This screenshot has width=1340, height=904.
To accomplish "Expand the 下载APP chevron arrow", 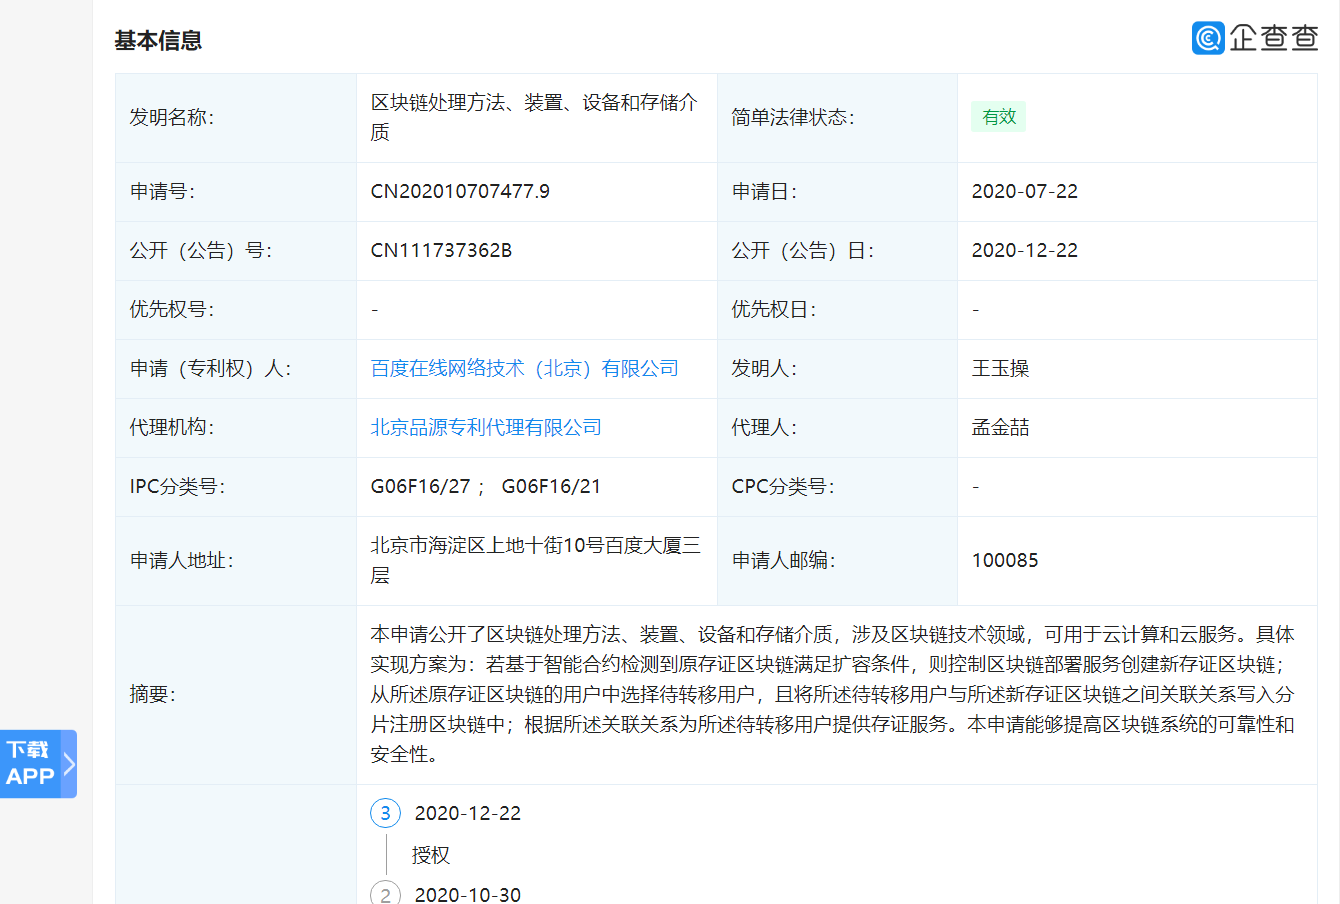I will [x=69, y=764].
